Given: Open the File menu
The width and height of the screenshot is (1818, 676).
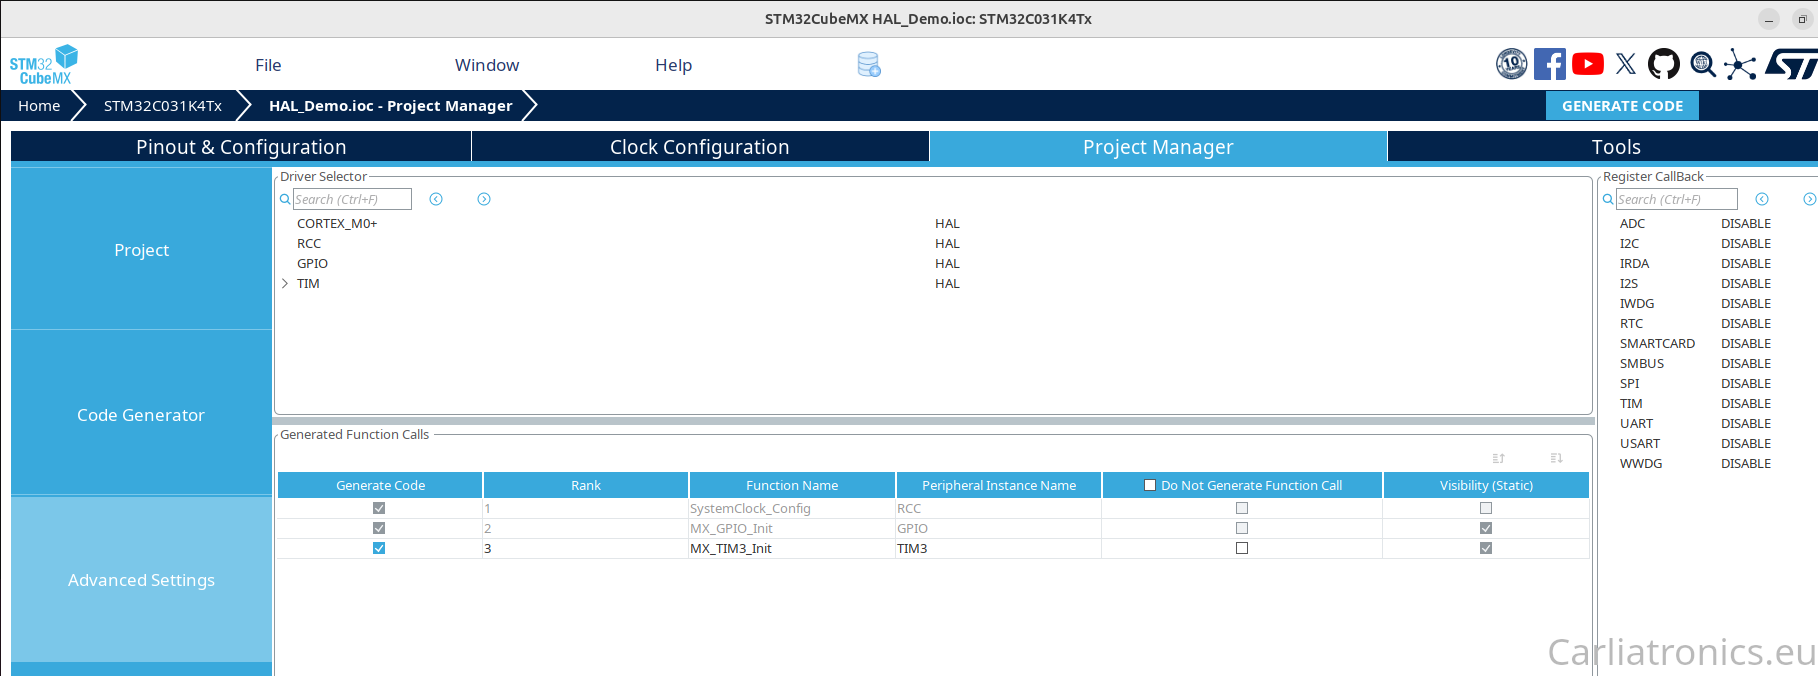Looking at the screenshot, I should [268, 65].
